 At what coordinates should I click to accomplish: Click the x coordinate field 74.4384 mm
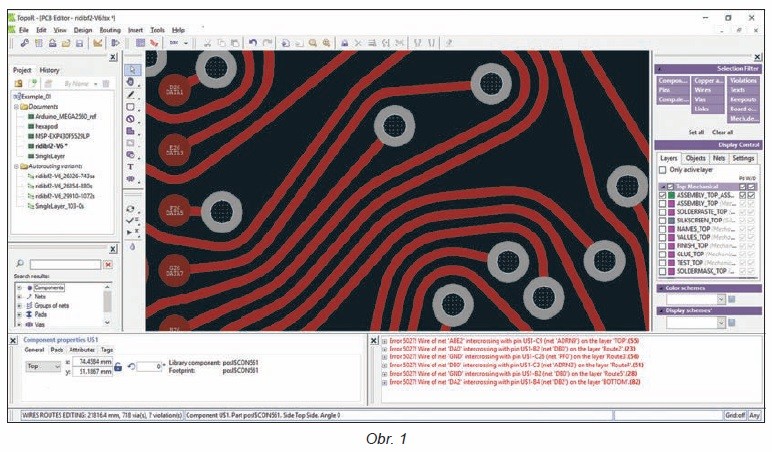[92, 362]
